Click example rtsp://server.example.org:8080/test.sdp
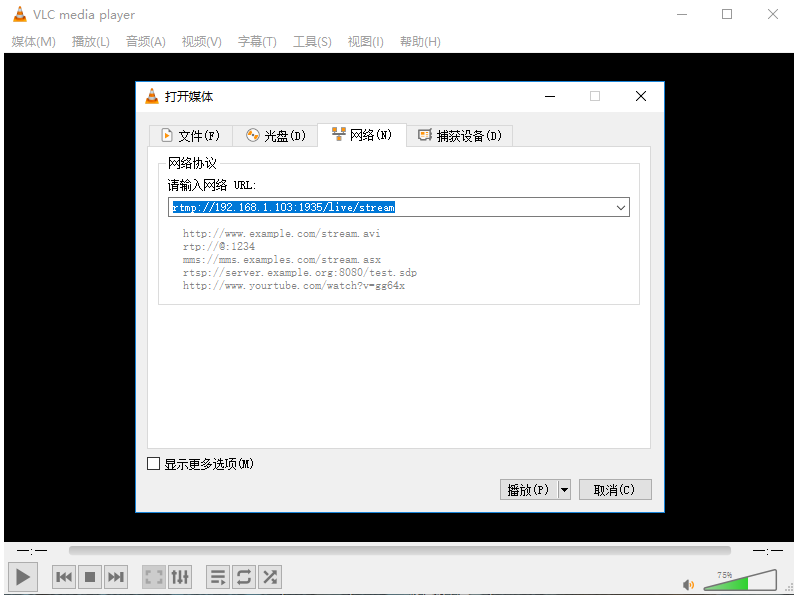This screenshot has height=595, width=794. click(300, 272)
